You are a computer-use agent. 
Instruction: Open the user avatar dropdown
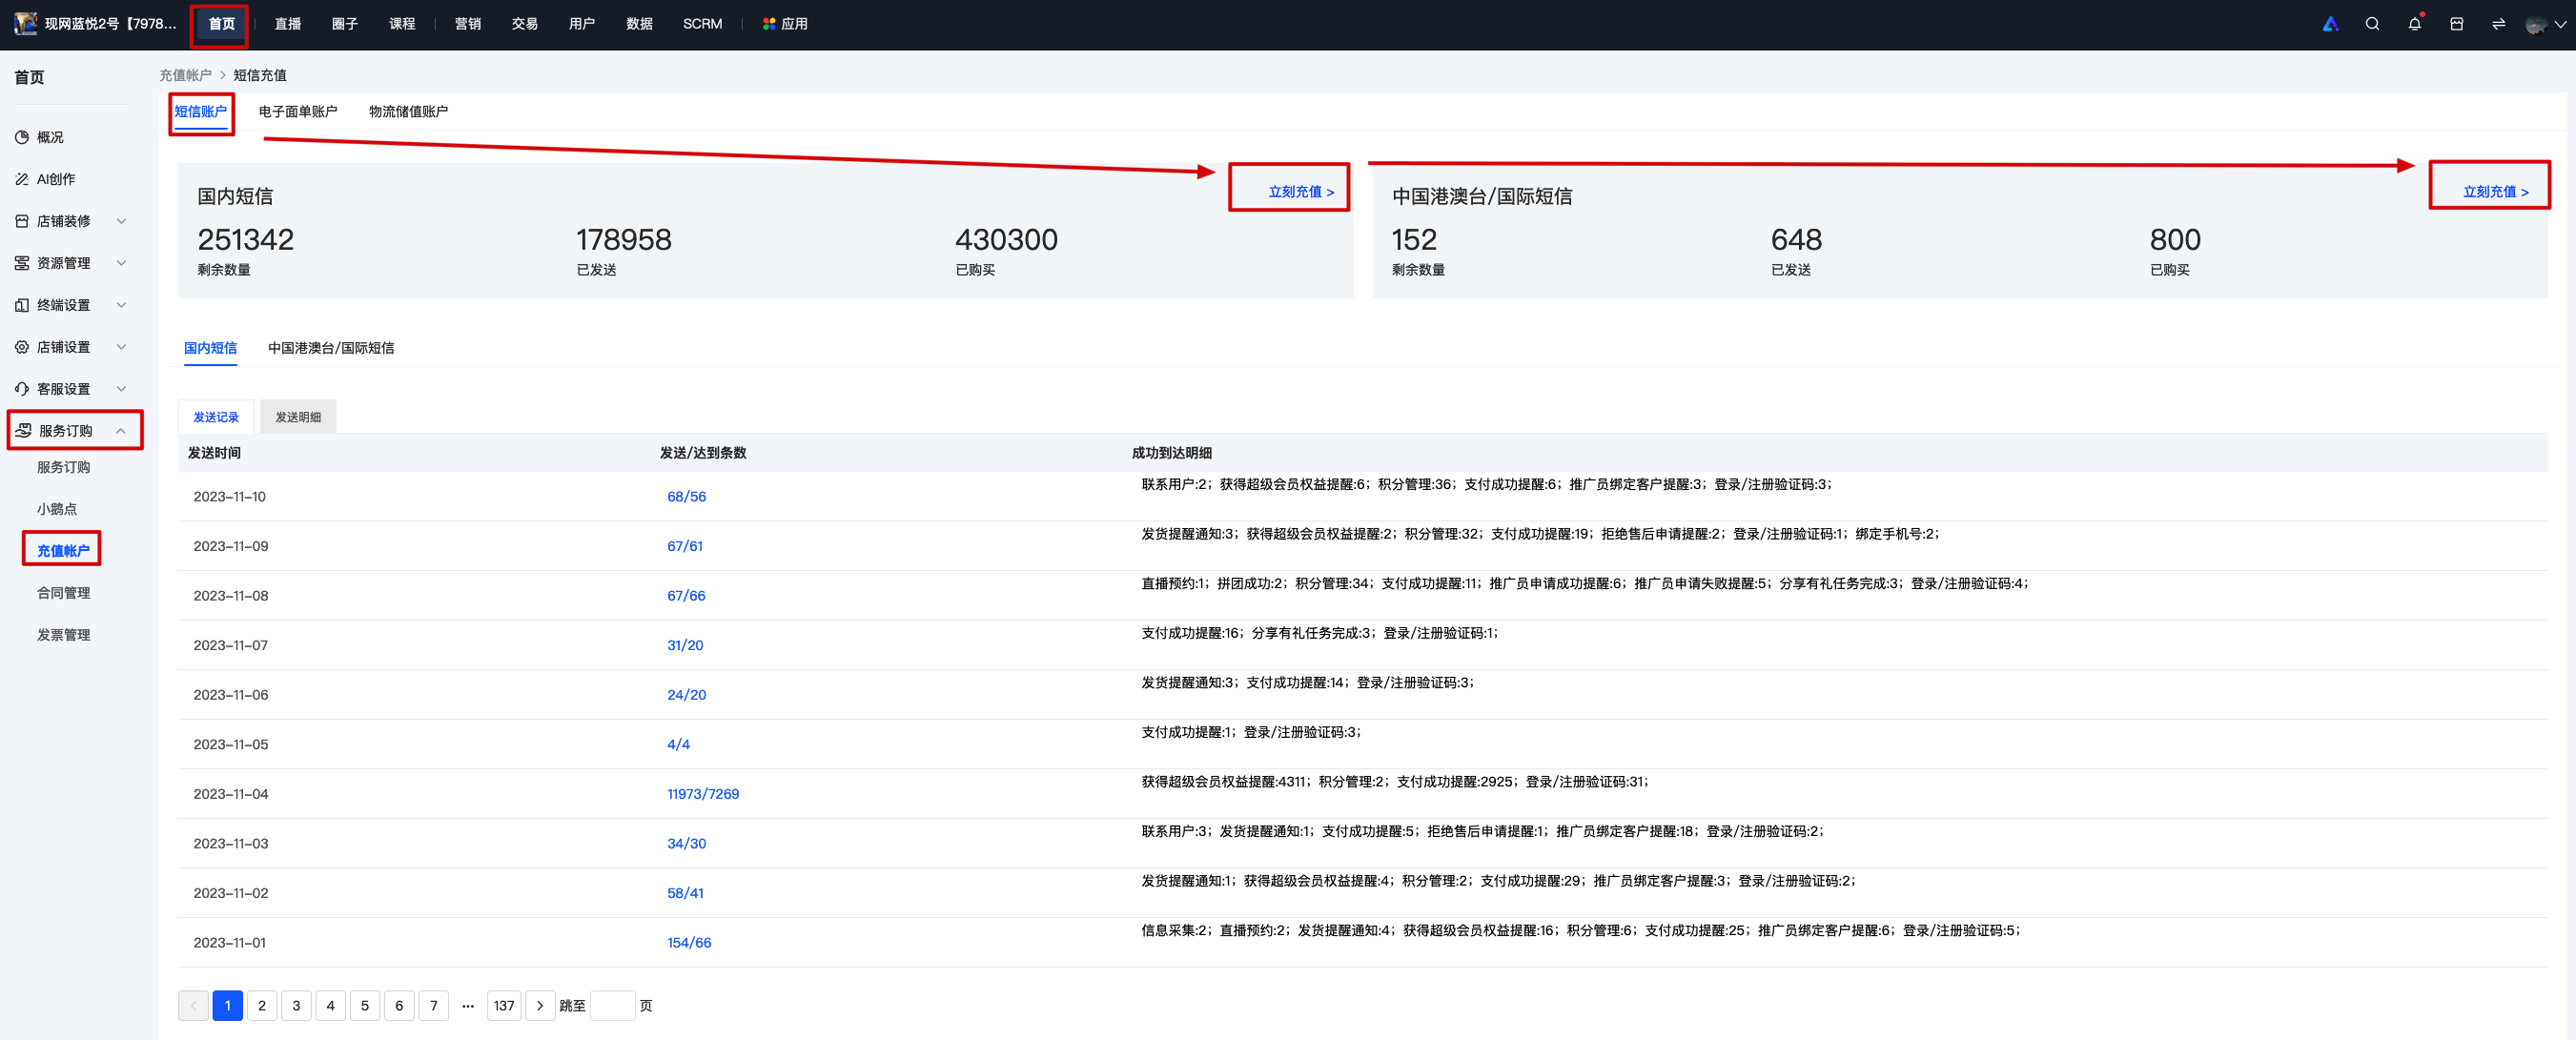[x=2545, y=24]
